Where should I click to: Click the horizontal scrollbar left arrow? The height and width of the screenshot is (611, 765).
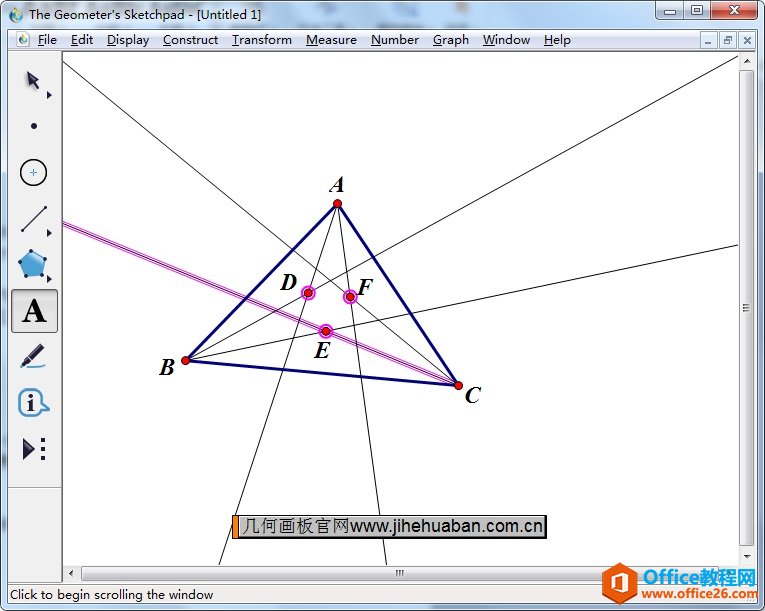71,573
